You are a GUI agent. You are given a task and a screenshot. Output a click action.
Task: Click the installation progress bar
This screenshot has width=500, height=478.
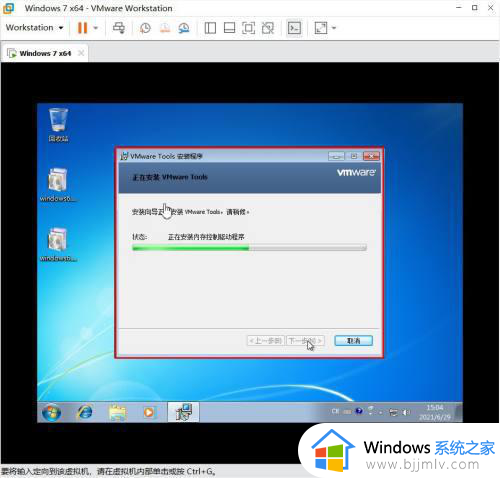click(x=249, y=247)
